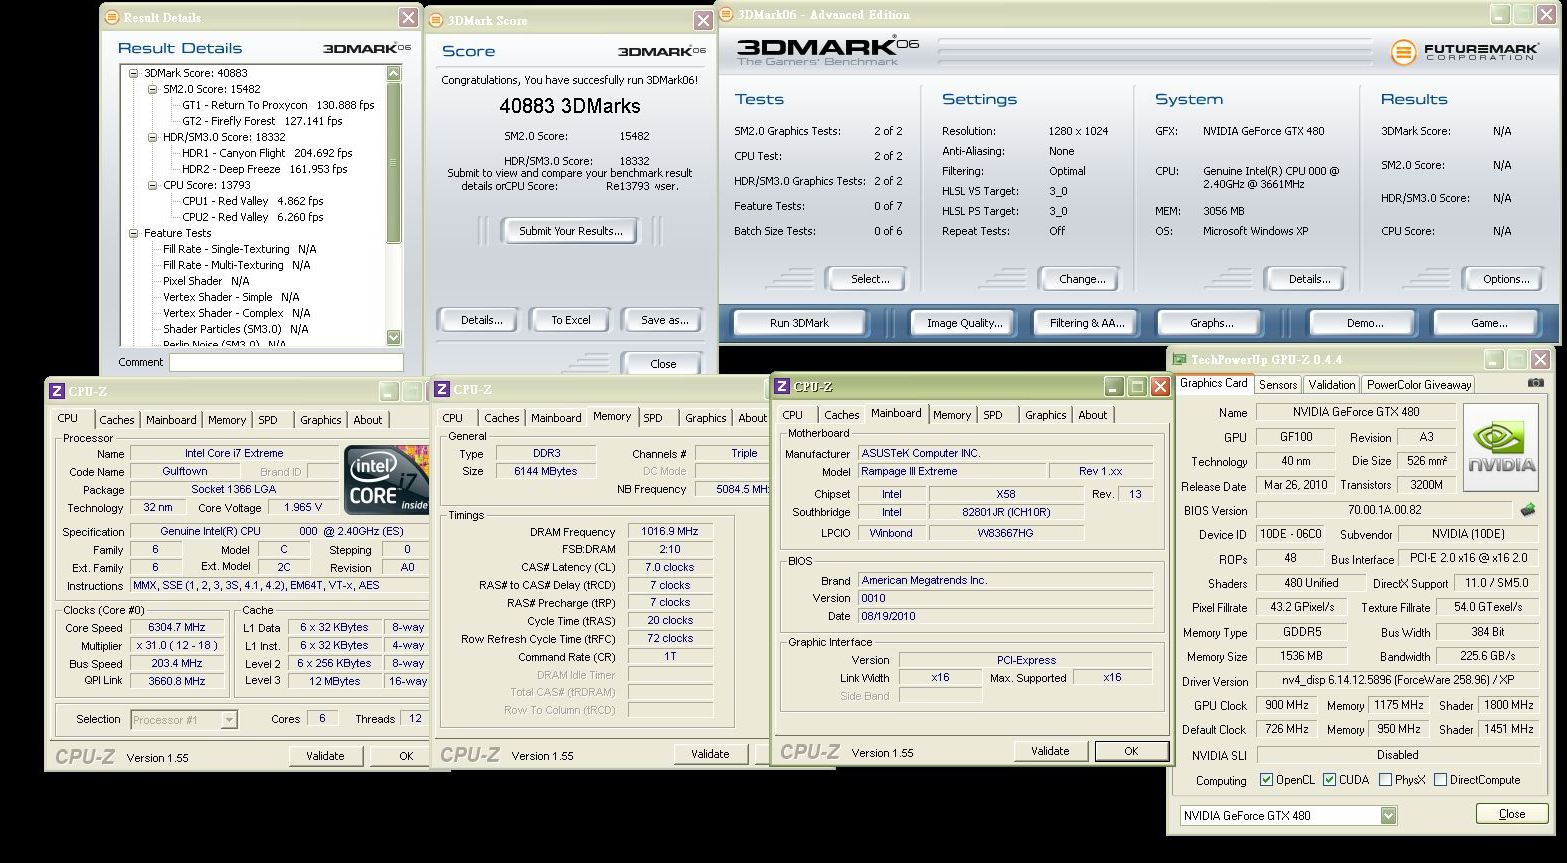
Task: Click Details button in 3DMark Score window
Action: tap(481, 320)
